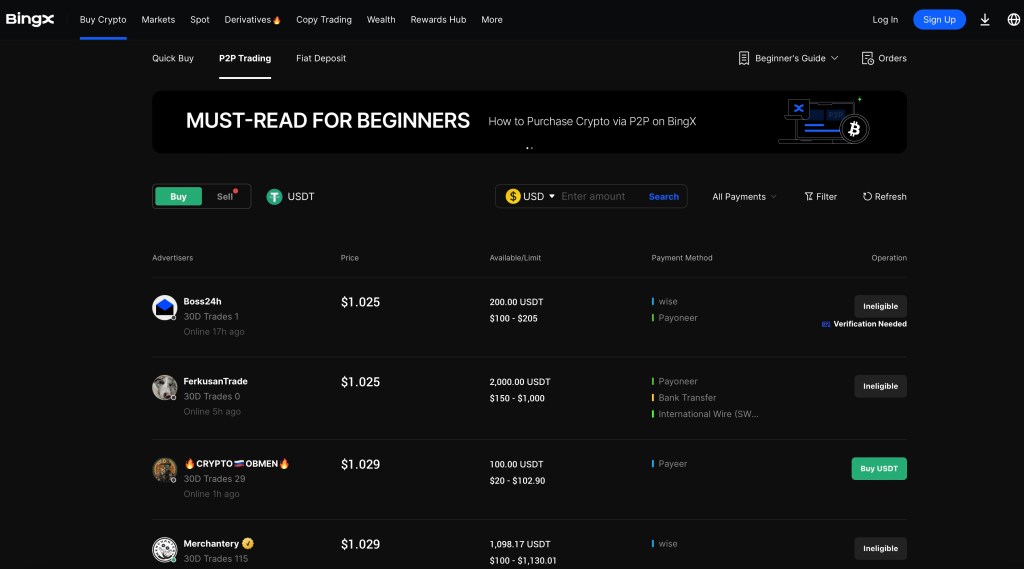The height and width of the screenshot is (569, 1024).
Task: Switch to the Sell toggle
Action: (225, 197)
